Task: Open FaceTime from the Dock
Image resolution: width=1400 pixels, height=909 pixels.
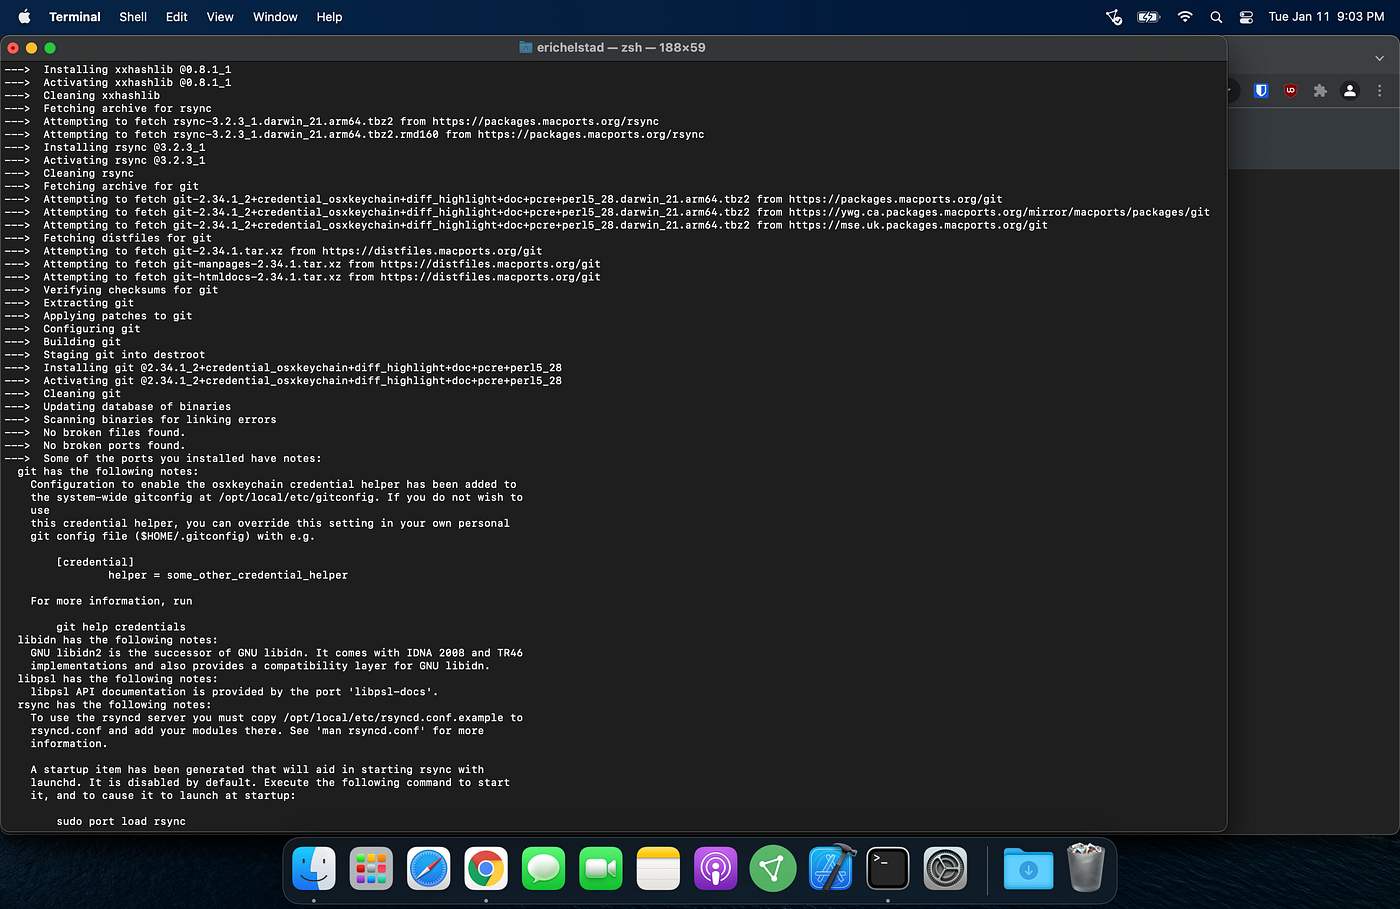Action: 601,868
